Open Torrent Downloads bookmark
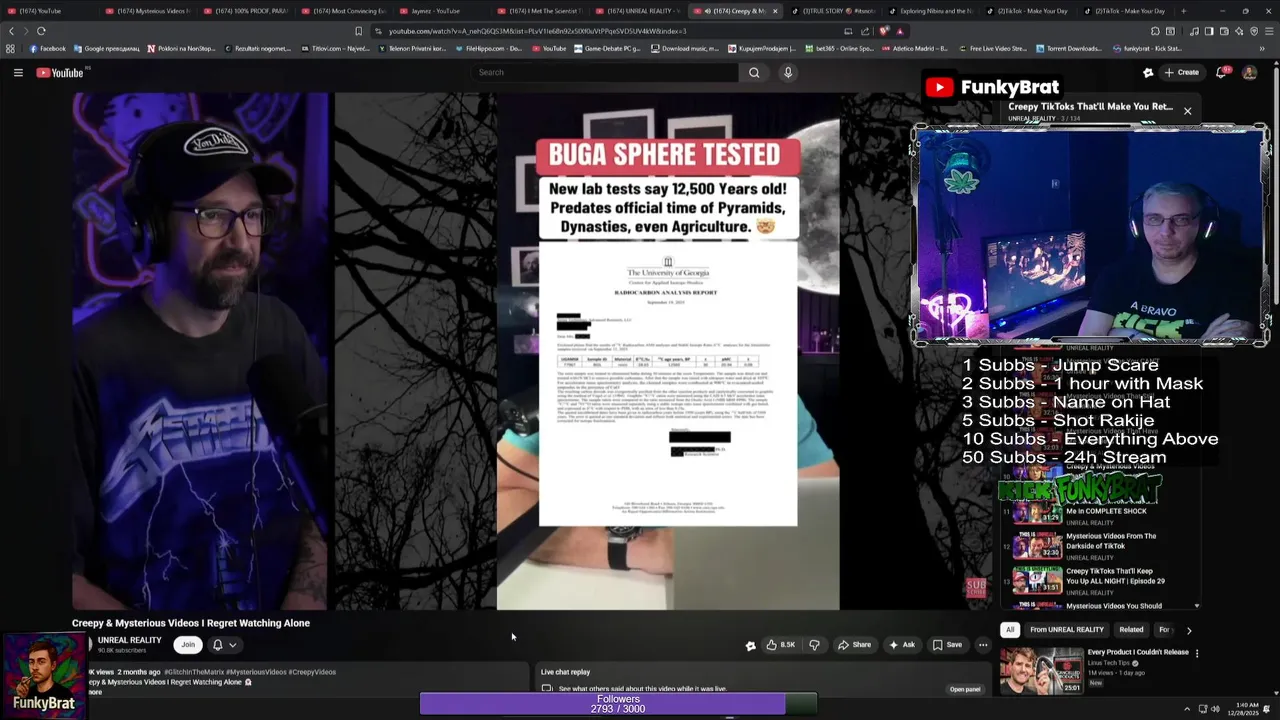Image resolution: width=1280 pixels, height=720 pixels. [1070, 48]
